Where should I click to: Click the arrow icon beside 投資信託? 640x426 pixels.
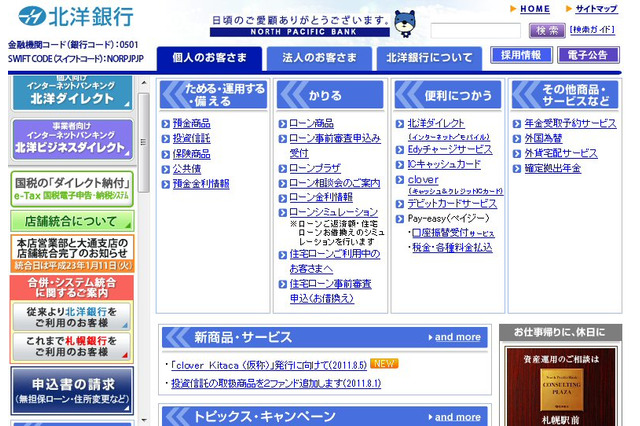pyautogui.click(x=166, y=139)
